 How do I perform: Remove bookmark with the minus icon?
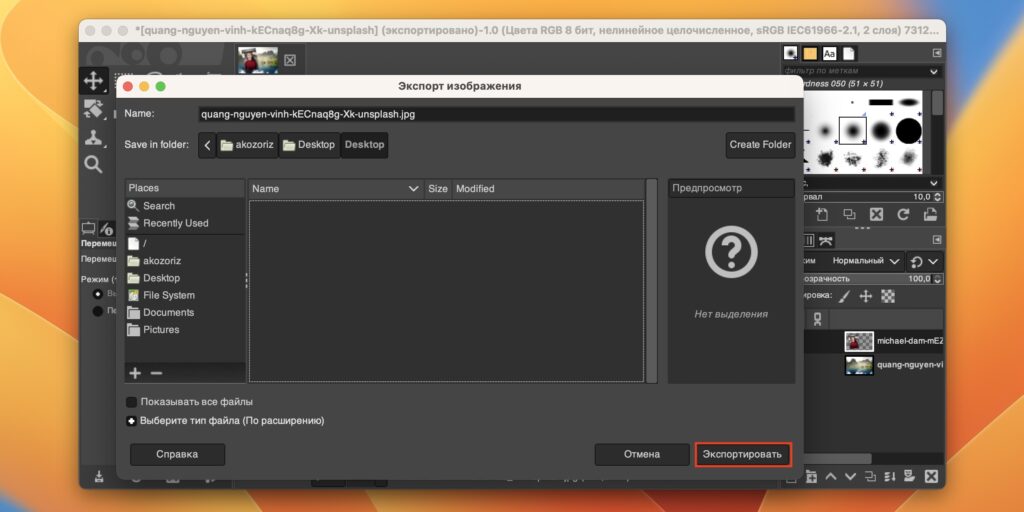156,373
